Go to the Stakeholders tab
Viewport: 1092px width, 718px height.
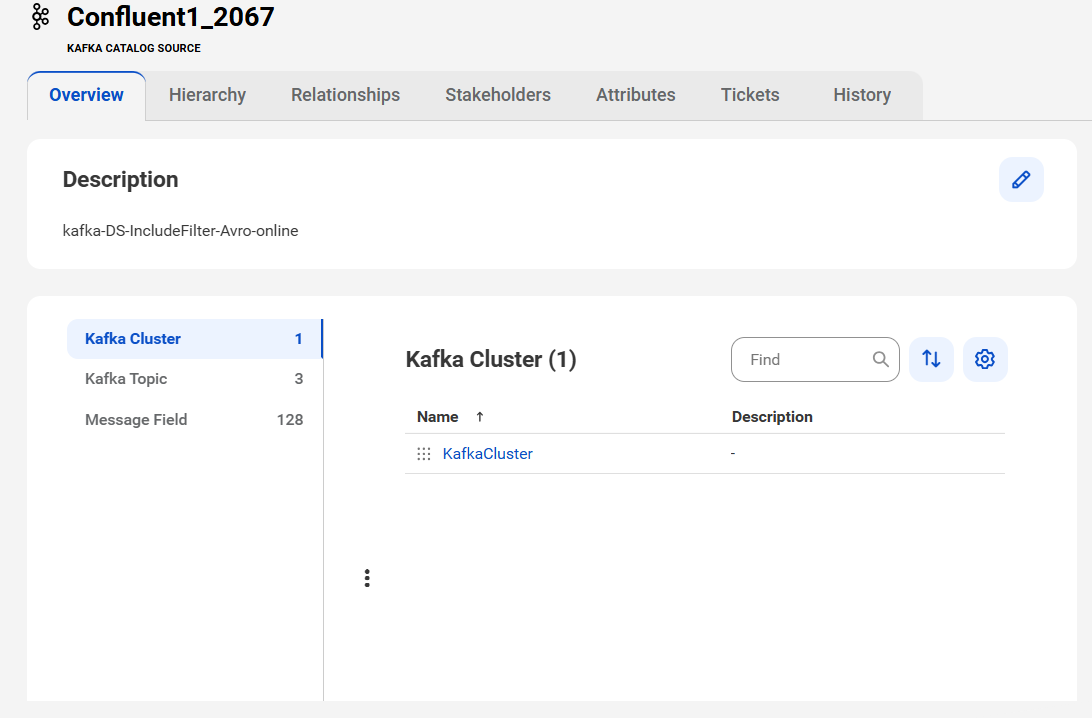498,95
